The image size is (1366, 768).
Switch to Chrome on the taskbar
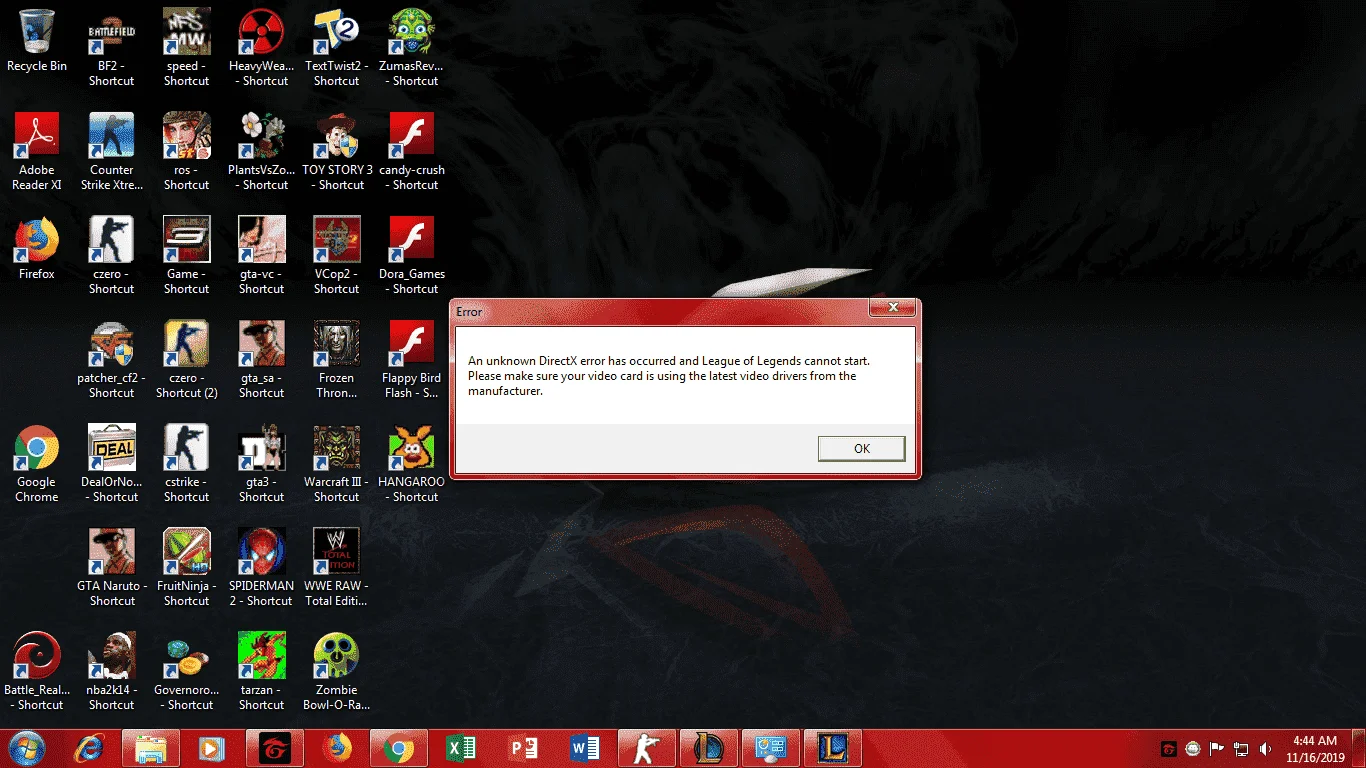point(398,748)
